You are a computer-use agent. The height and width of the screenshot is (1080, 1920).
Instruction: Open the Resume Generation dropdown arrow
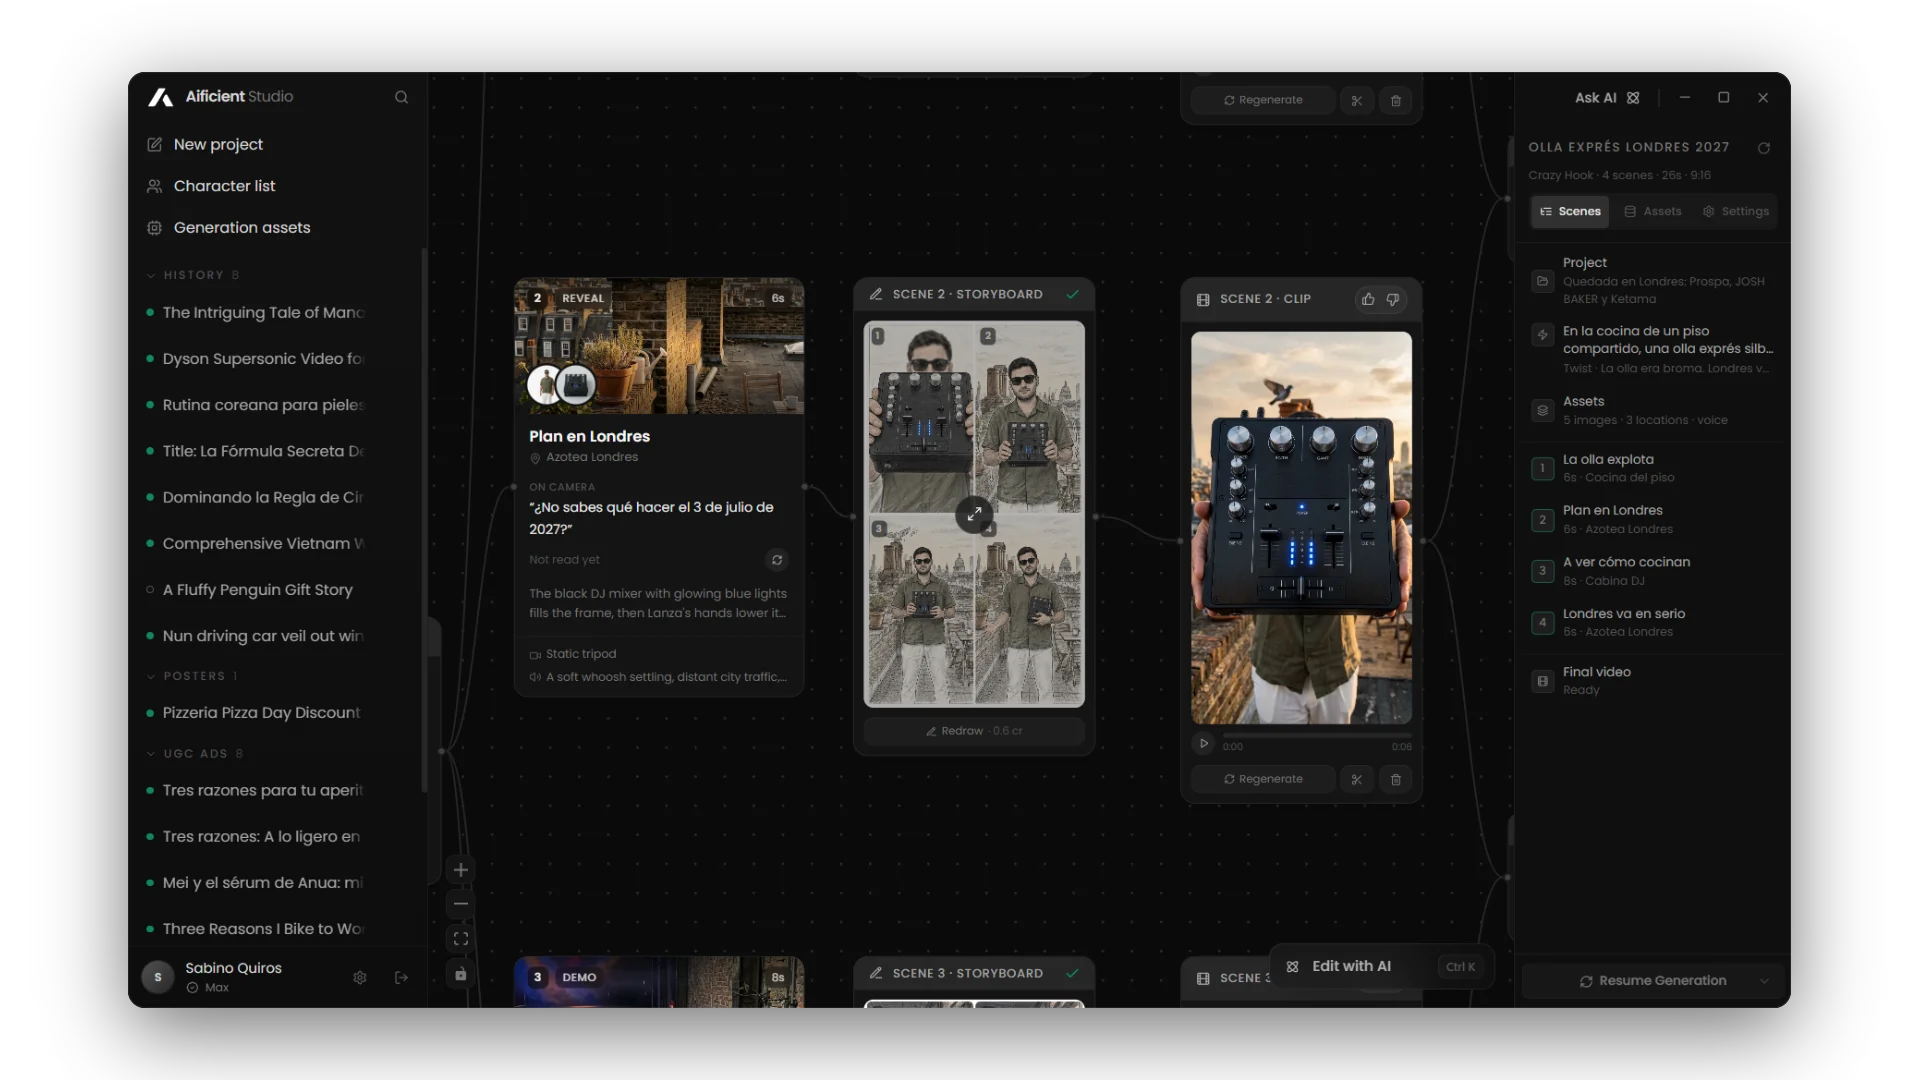coord(1765,981)
